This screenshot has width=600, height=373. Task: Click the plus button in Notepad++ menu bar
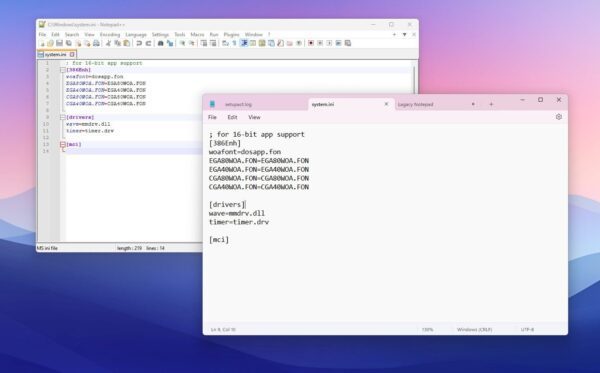pyautogui.click(x=395, y=34)
